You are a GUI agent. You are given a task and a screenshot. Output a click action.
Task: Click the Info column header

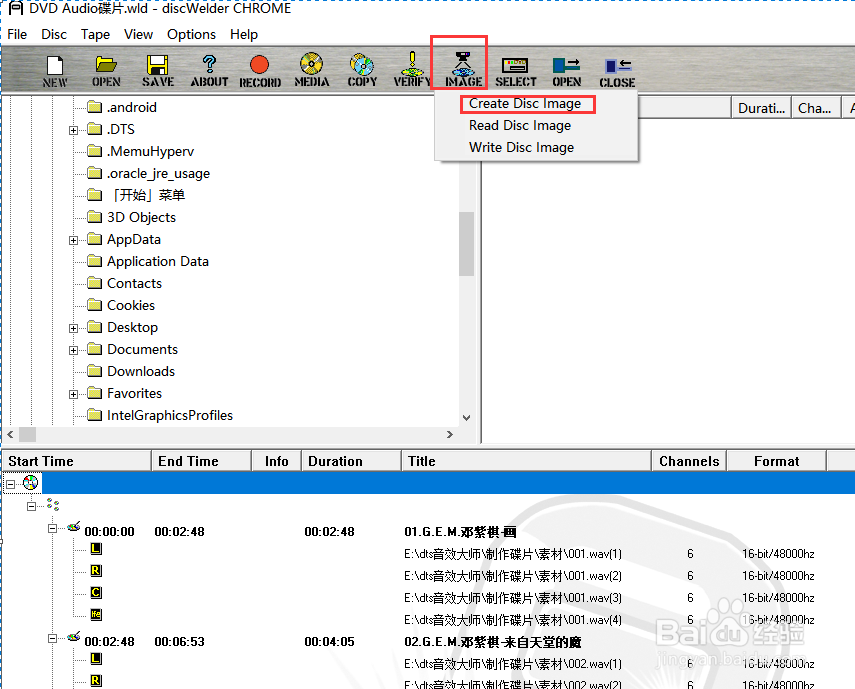[276, 461]
